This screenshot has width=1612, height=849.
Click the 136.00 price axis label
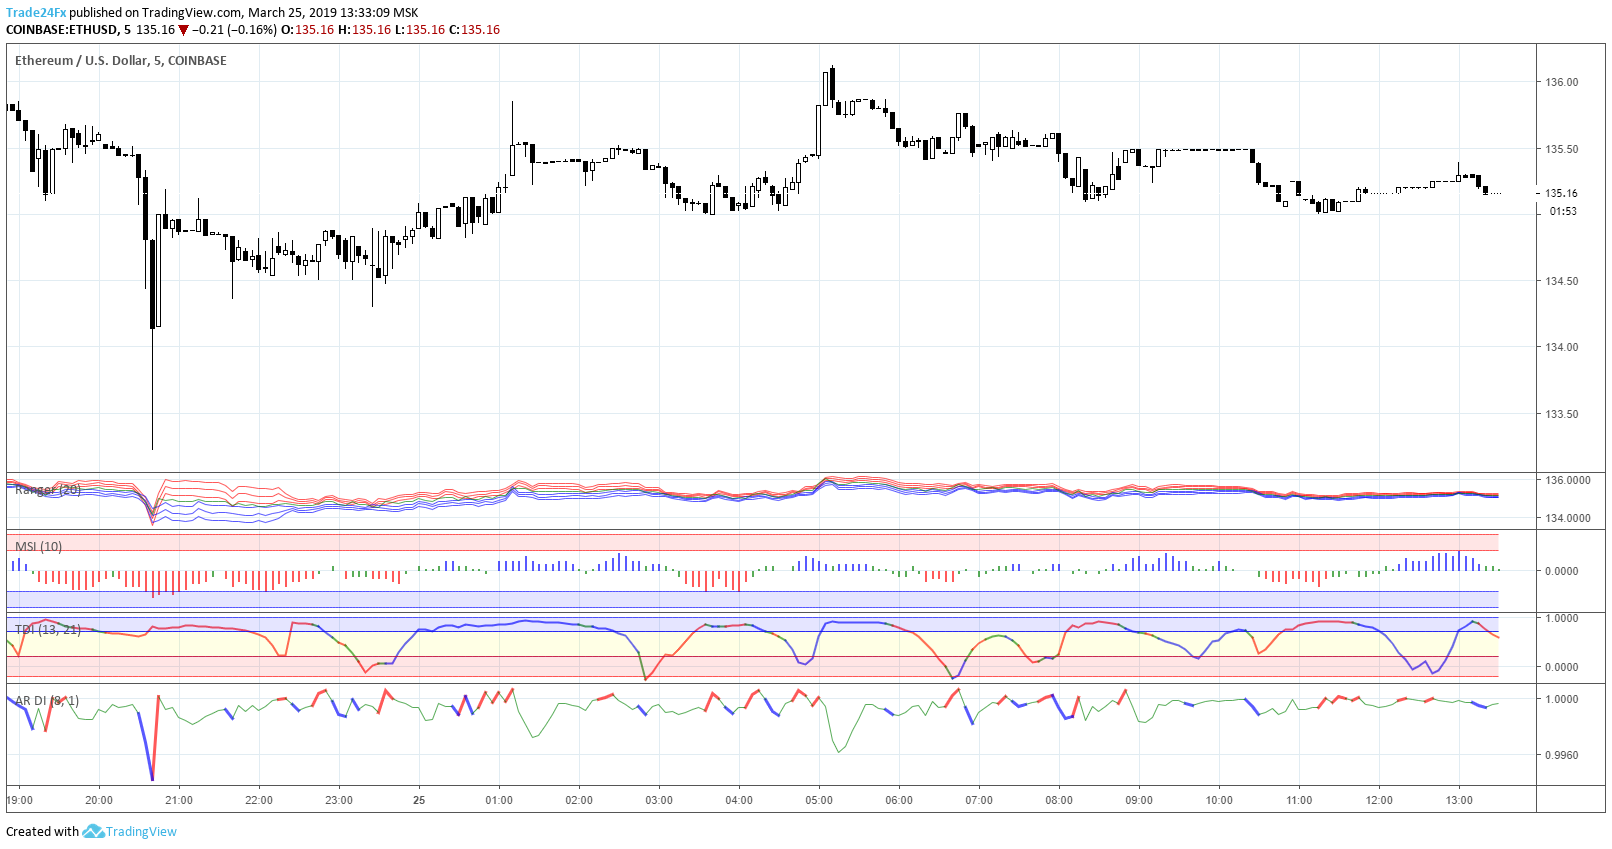(1562, 82)
